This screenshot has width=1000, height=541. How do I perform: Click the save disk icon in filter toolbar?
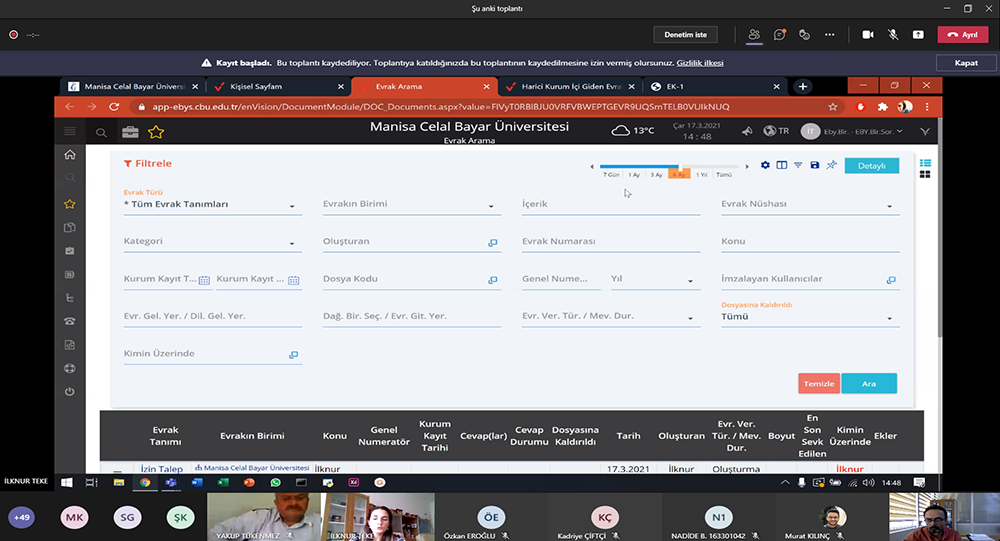click(814, 165)
